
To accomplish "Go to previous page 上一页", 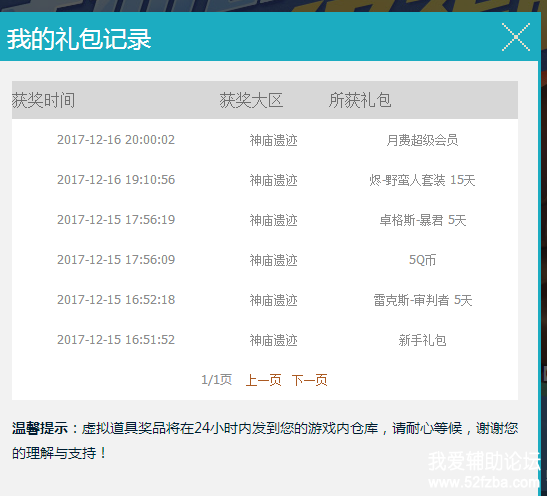I will coord(264,380).
